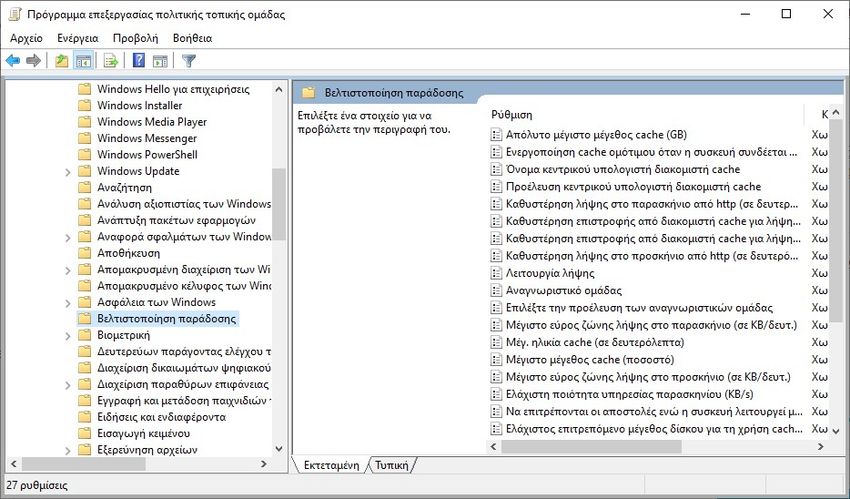This screenshot has height=499, width=850.
Task: Select Όνομα κεντρικού υπολογιστή διακομιστή cache setting
Action: coord(623,169)
